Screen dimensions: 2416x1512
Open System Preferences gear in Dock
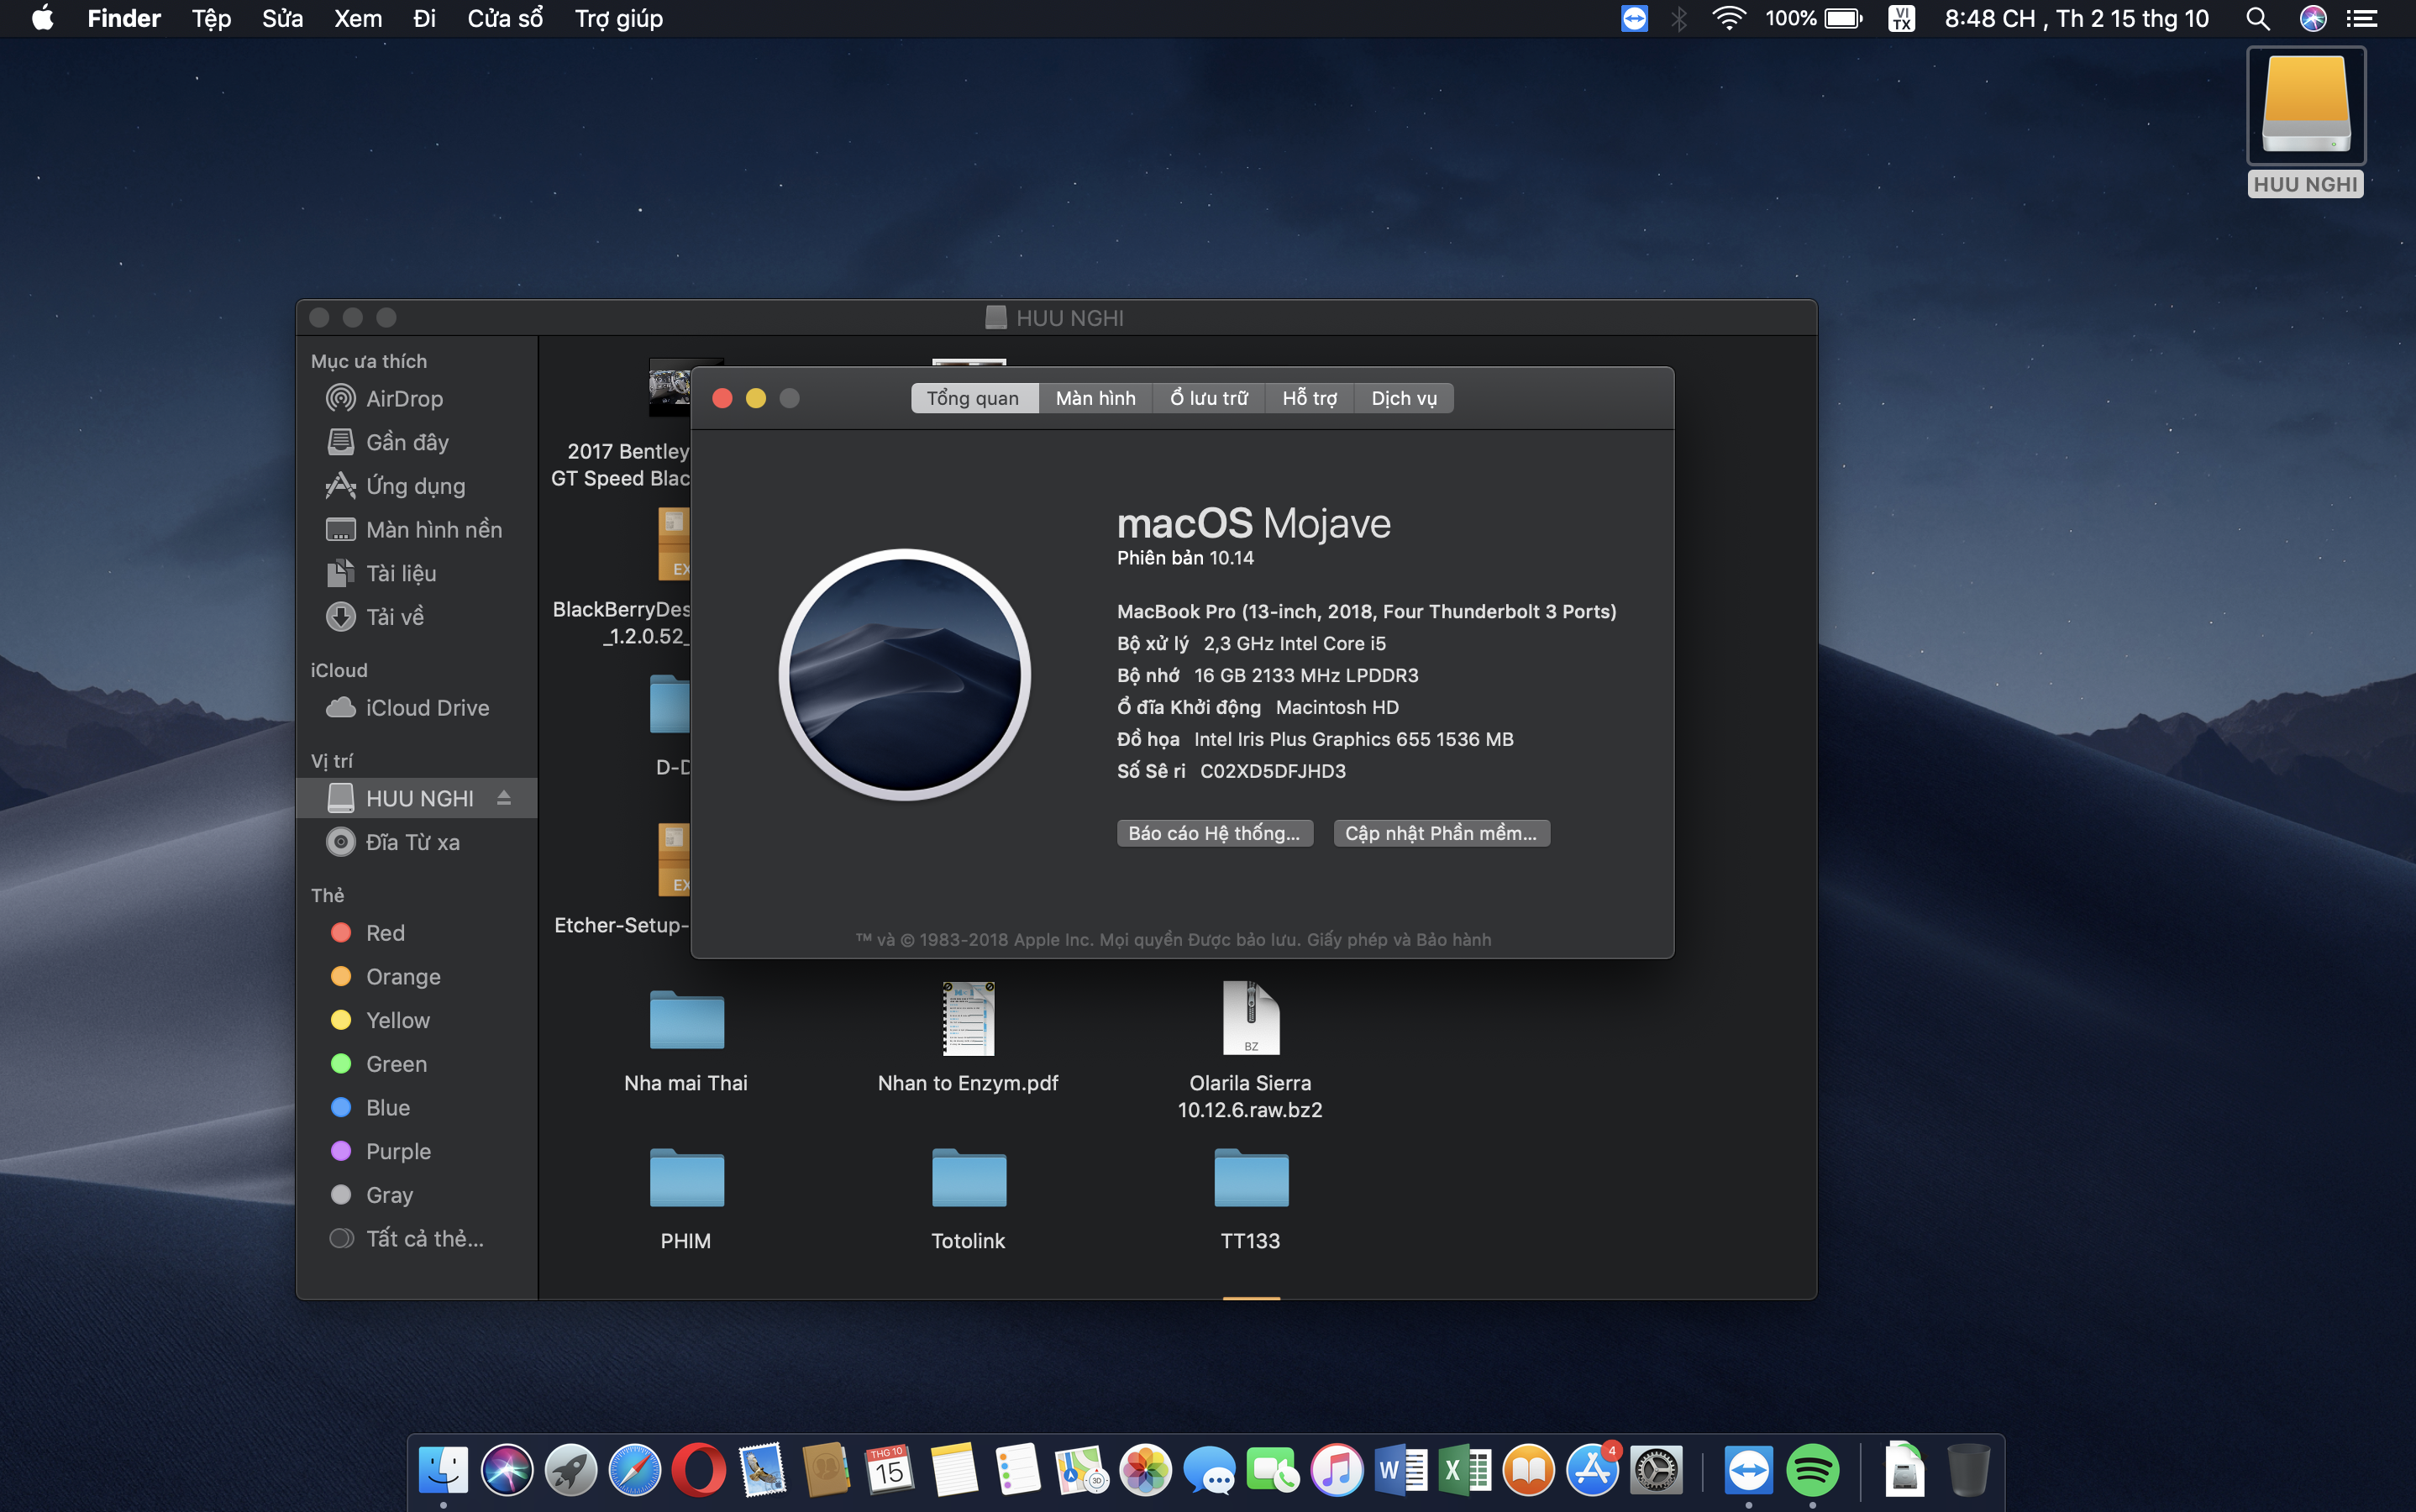pyautogui.click(x=1657, y=1470)
